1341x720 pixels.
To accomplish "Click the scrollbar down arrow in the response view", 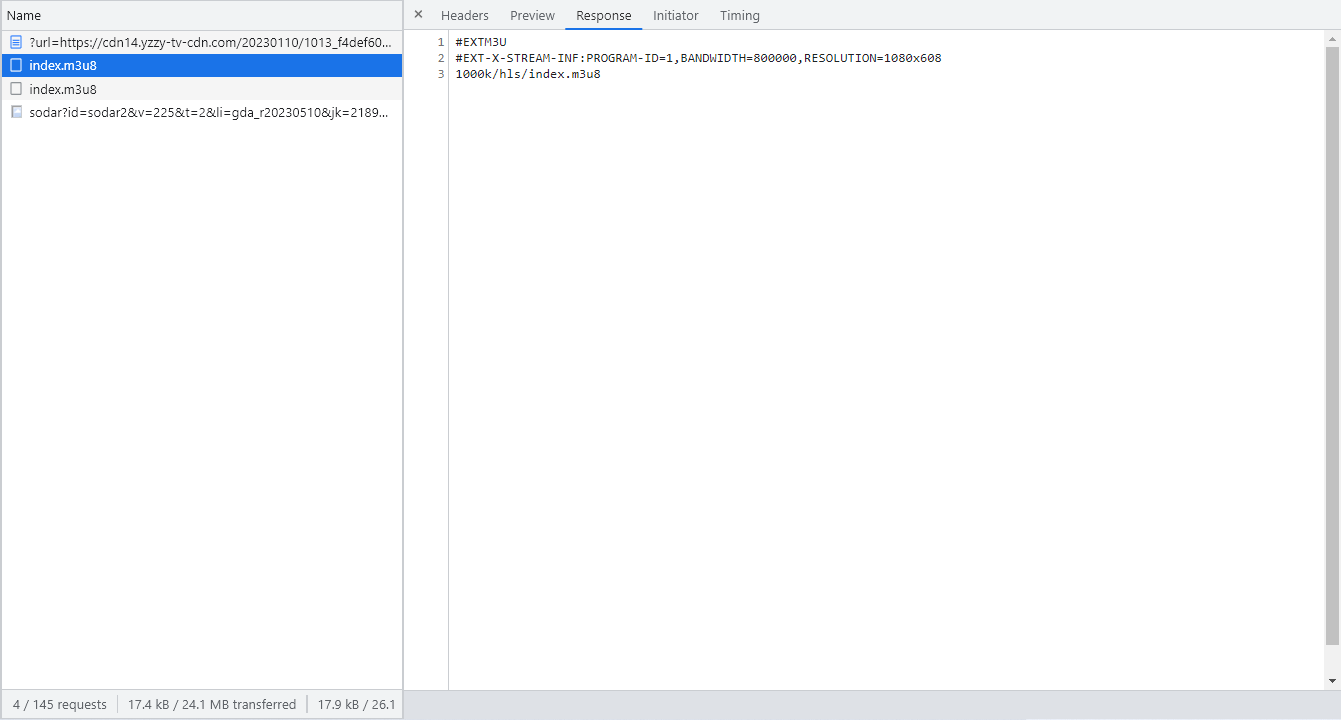I will [1332, 680].
